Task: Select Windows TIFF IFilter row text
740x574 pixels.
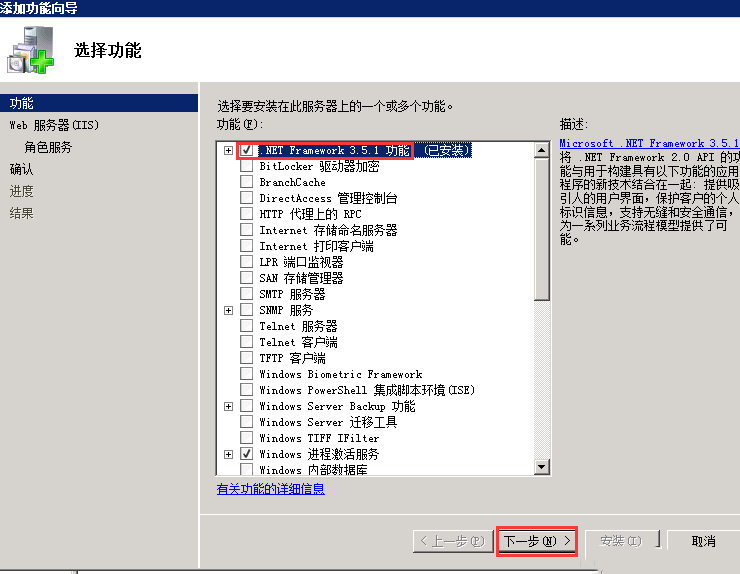Action: 319,438
